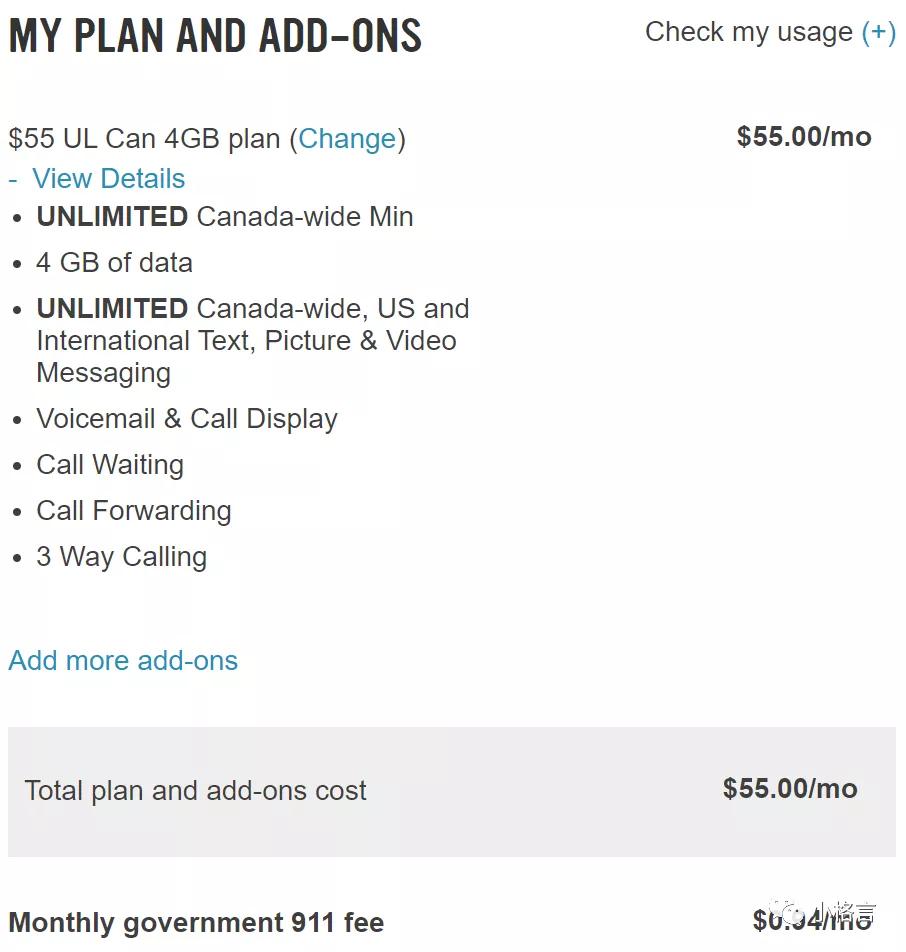The width and height of the screenshot is (906, 952).
Task: Select the Voicemail & Call Display item
Action: pos(187,419)
